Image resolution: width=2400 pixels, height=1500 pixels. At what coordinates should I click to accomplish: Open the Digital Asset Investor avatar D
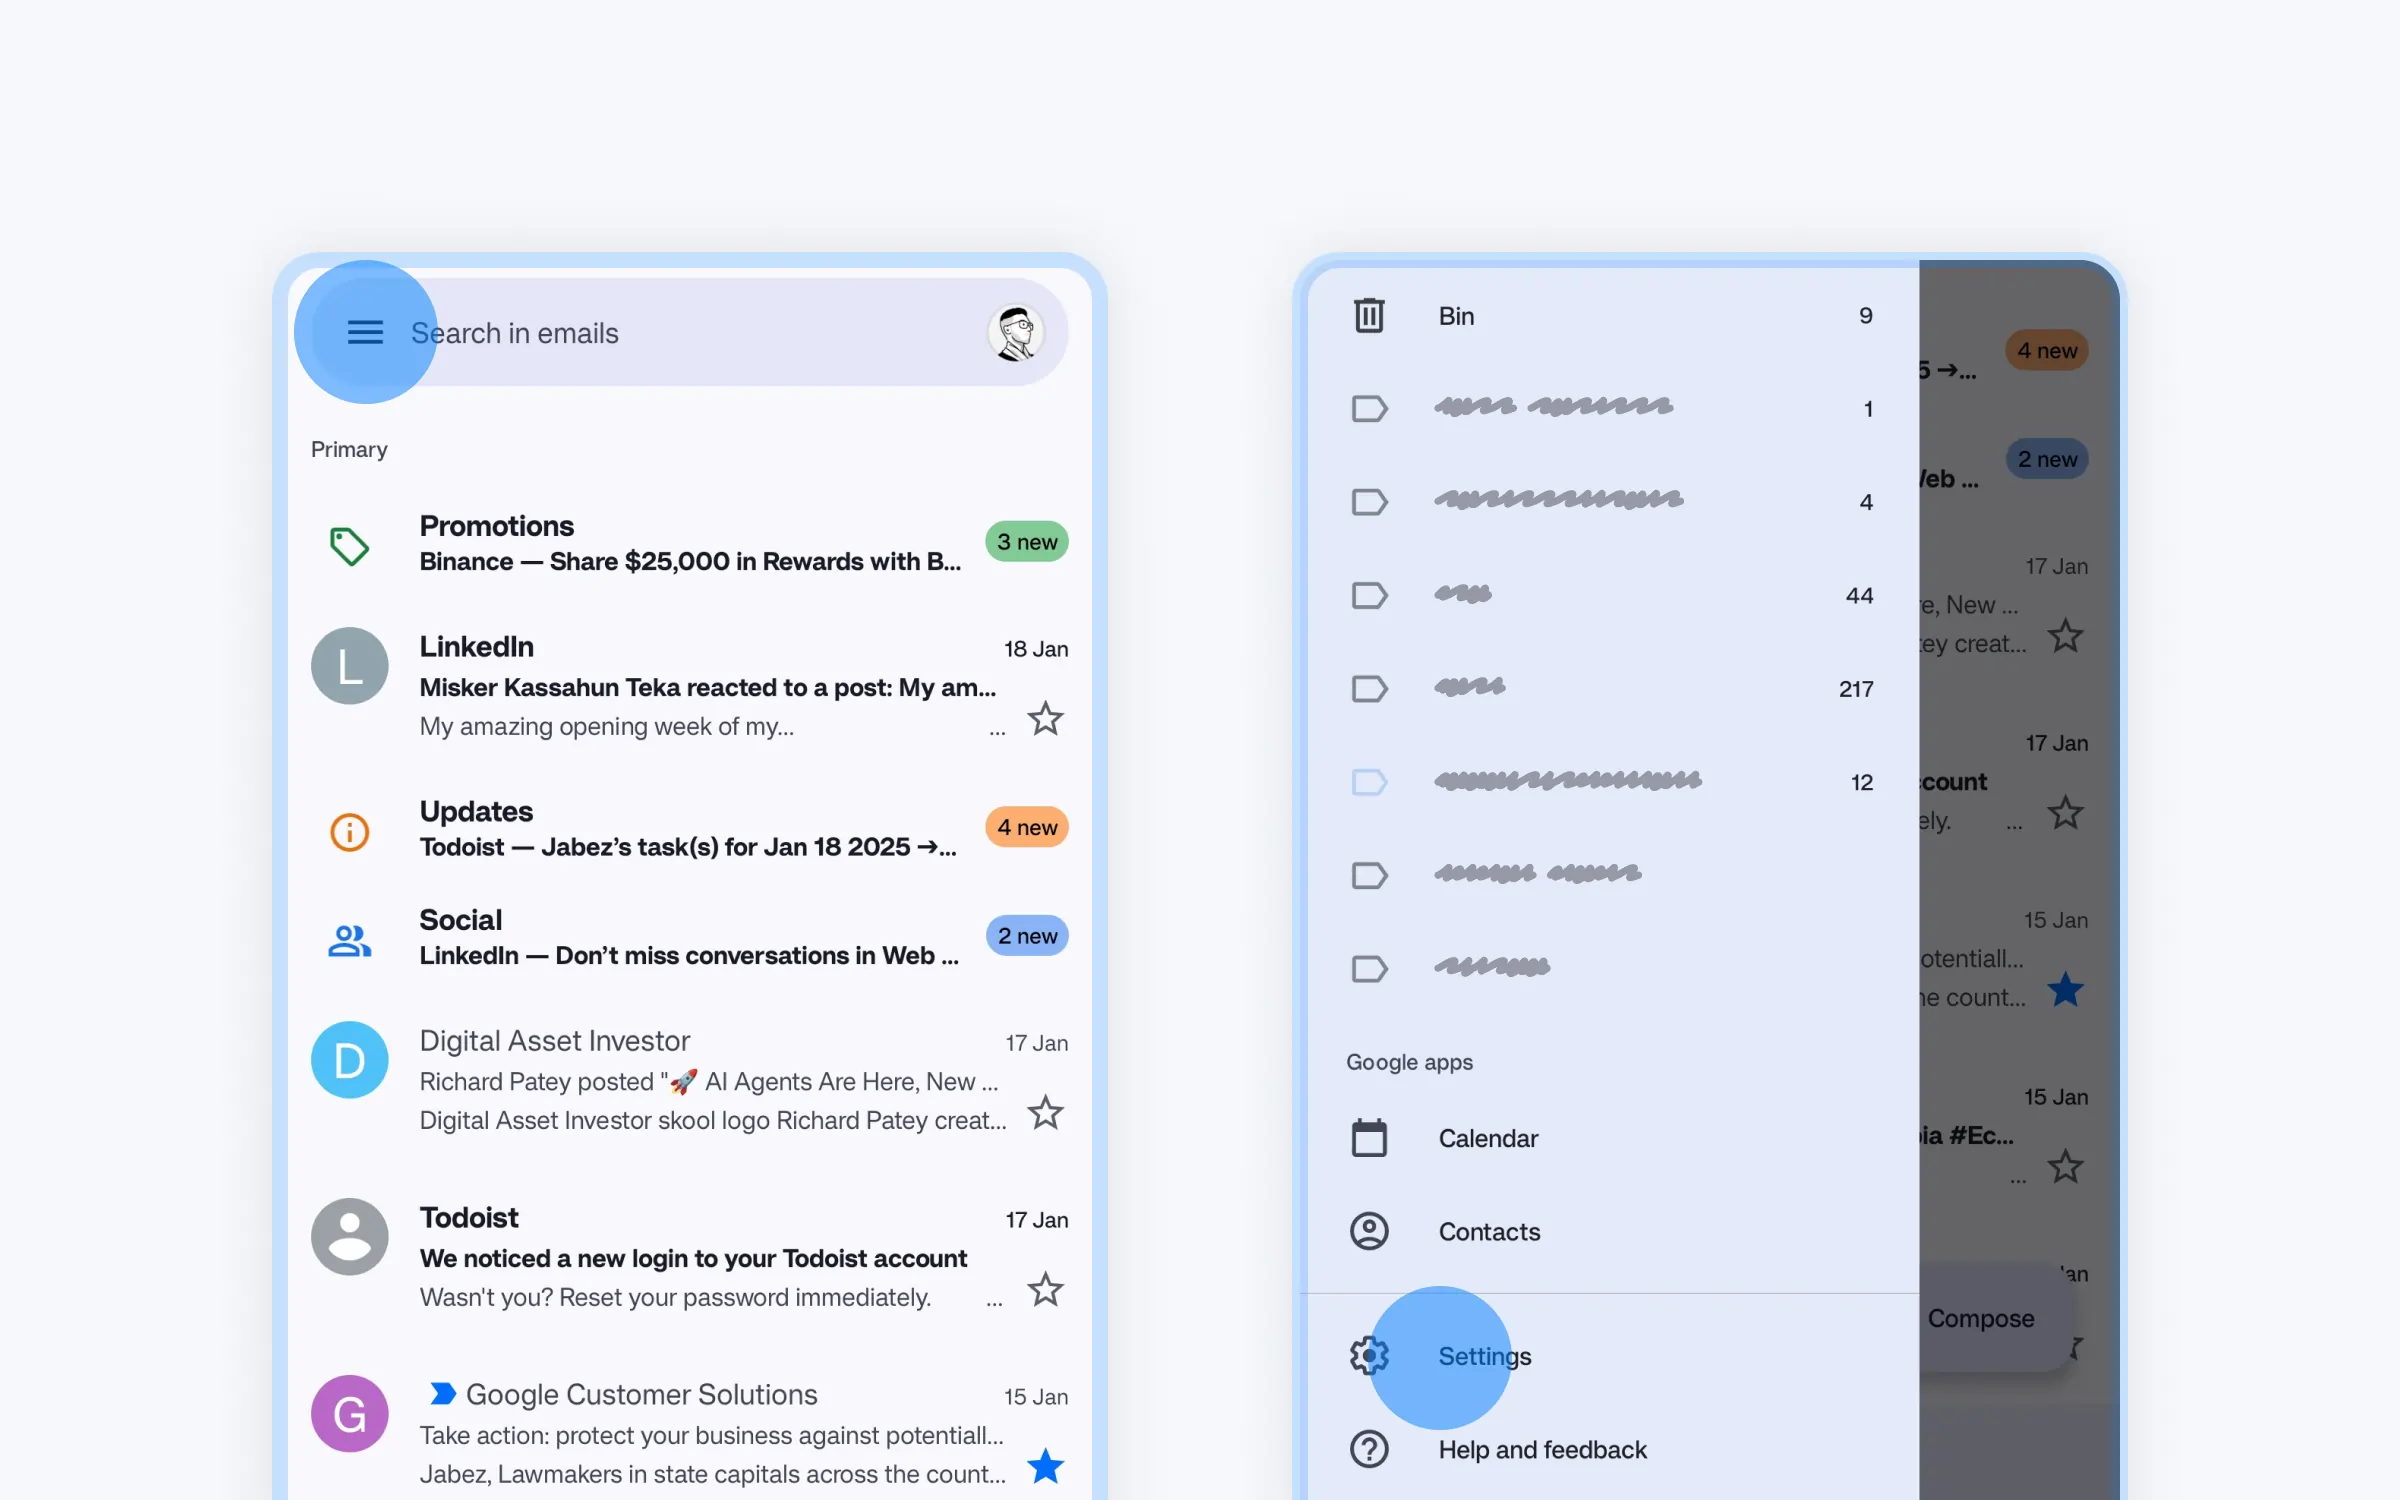[x=349, y=1060]
